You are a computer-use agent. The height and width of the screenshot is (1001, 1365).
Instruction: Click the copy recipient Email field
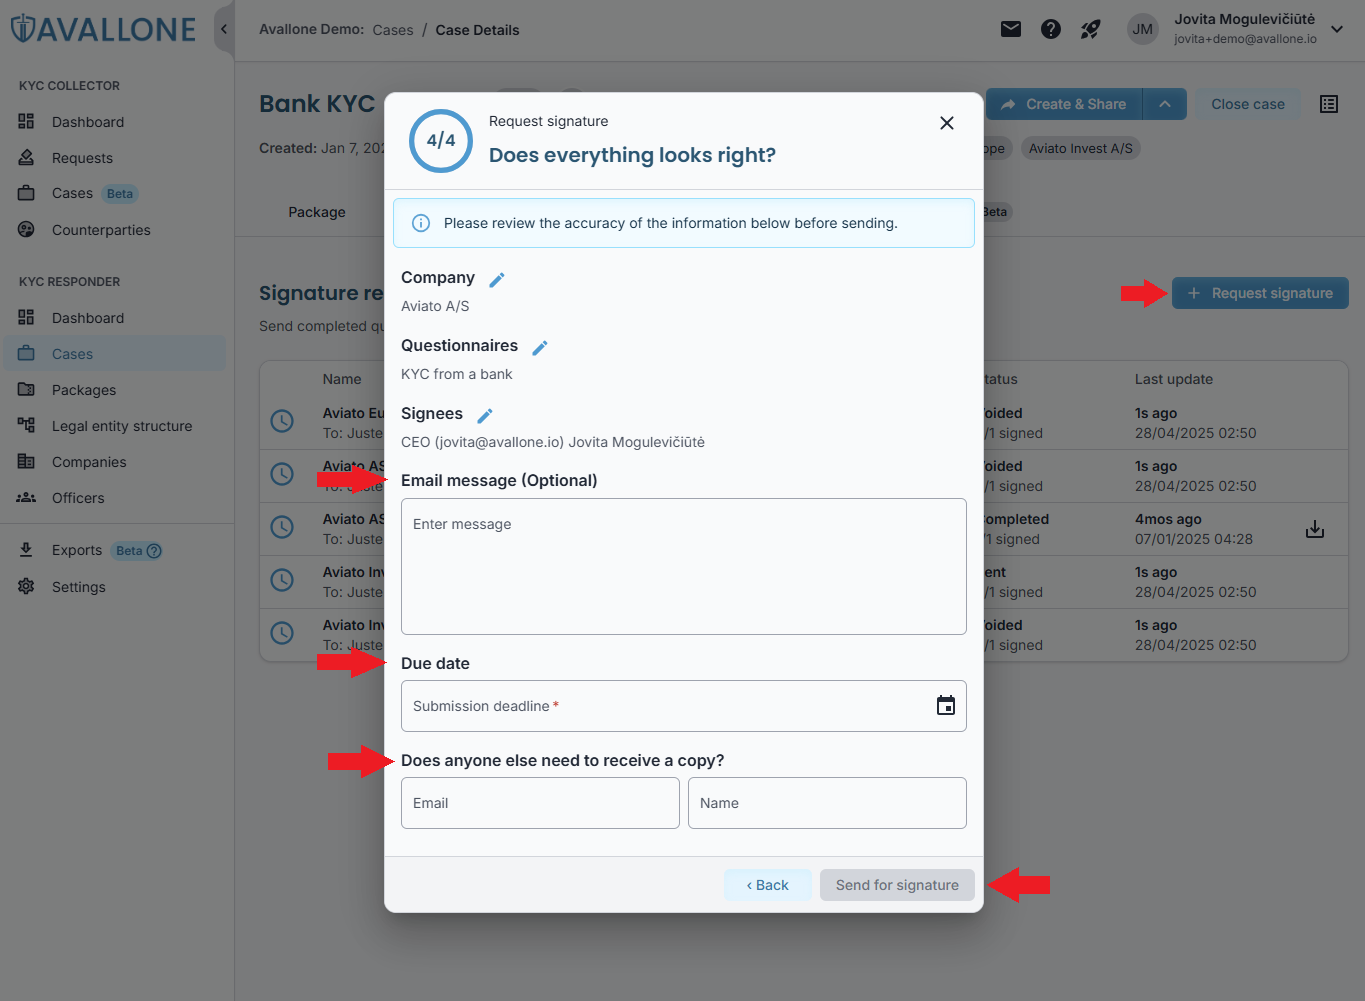[x=540, y=803]
